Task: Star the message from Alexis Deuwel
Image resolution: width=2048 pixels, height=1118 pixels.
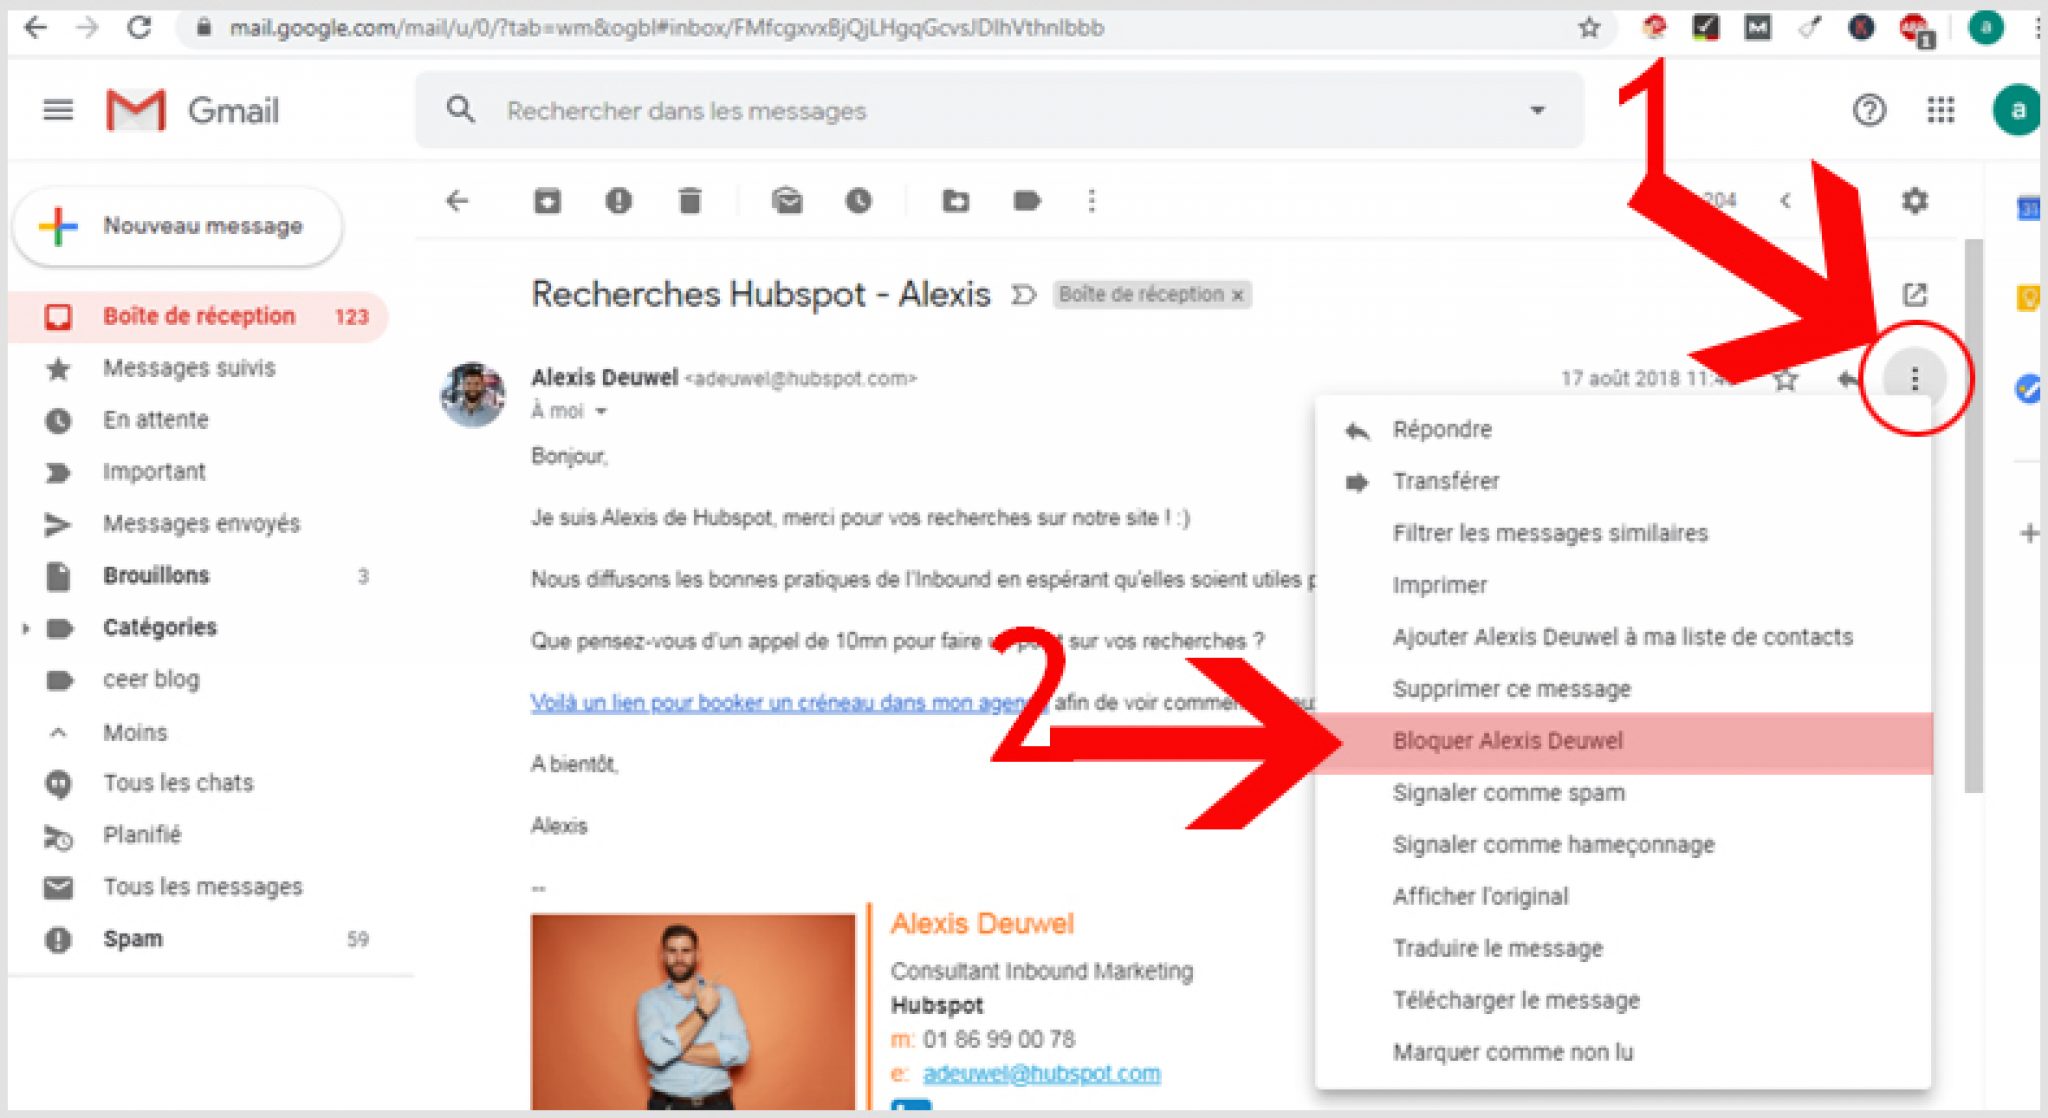Action: point(1786,379)
